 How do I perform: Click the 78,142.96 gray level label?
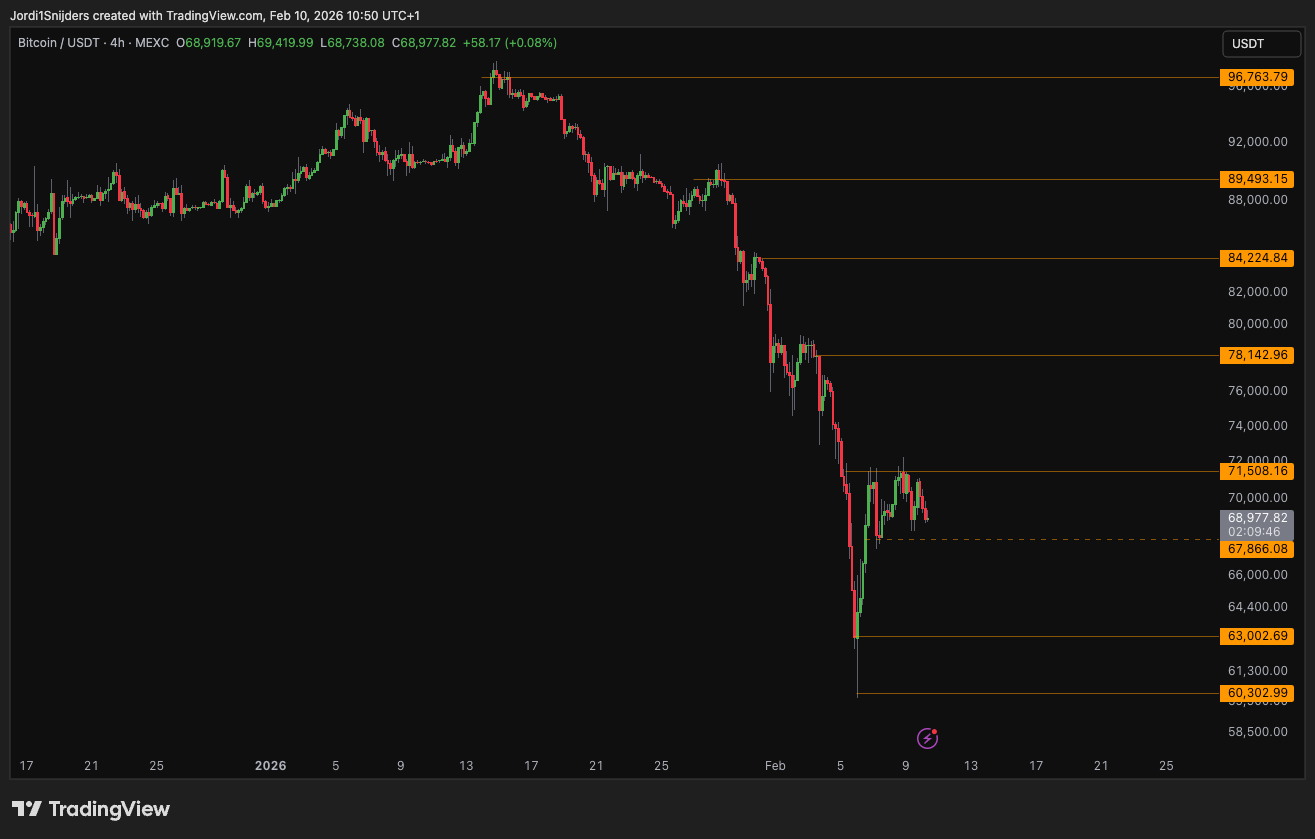pyautogui.click(x=1256, y=355)
